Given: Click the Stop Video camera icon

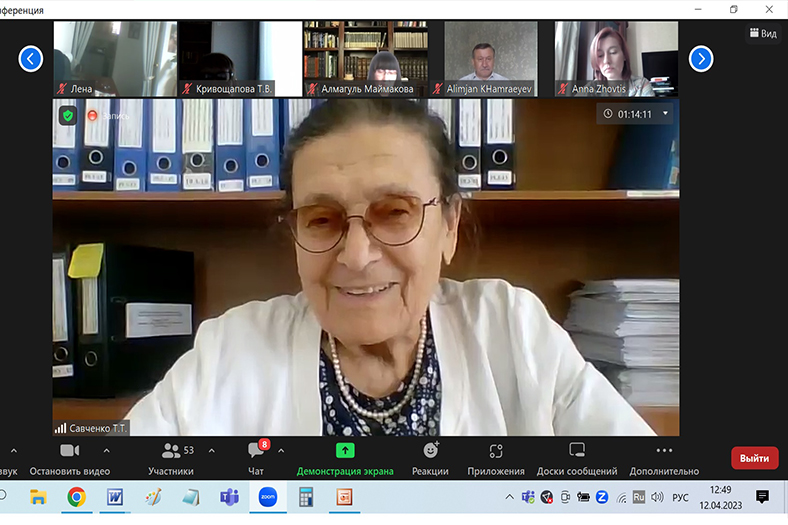Looking at the screenshot, I should click(x=69, y=451).
